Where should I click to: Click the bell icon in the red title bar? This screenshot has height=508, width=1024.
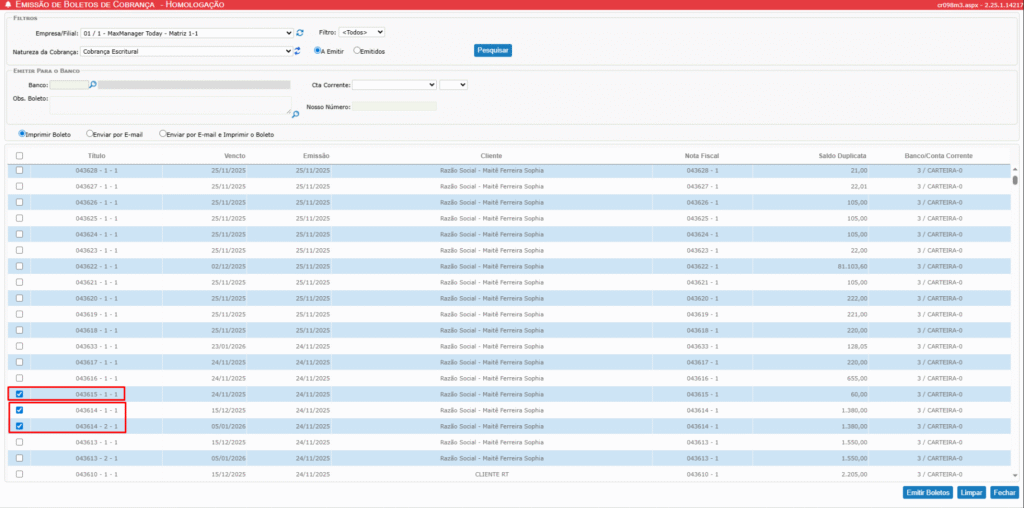[7, 5]
